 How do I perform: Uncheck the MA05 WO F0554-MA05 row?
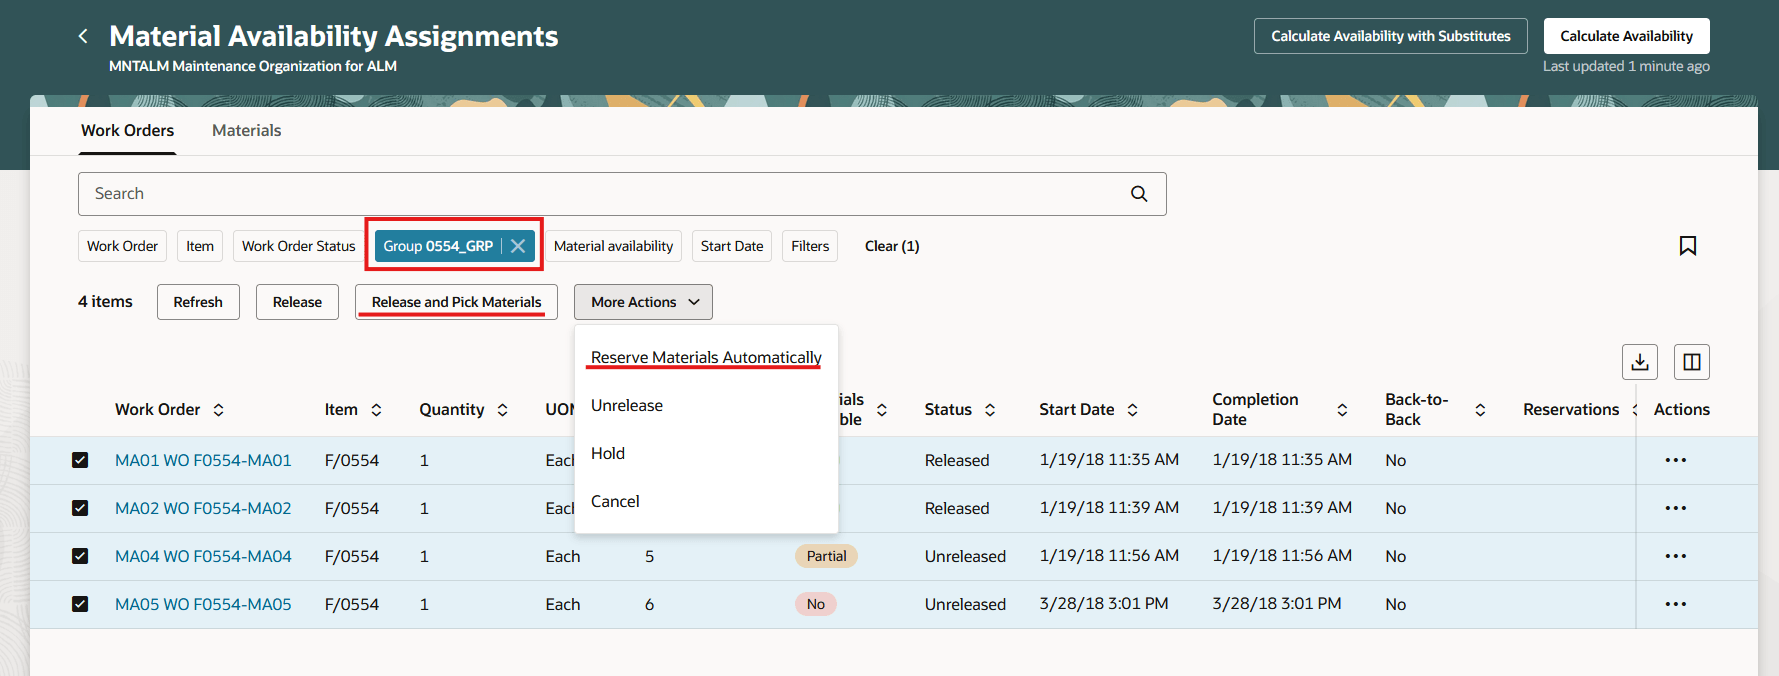(x=80, y=604)
